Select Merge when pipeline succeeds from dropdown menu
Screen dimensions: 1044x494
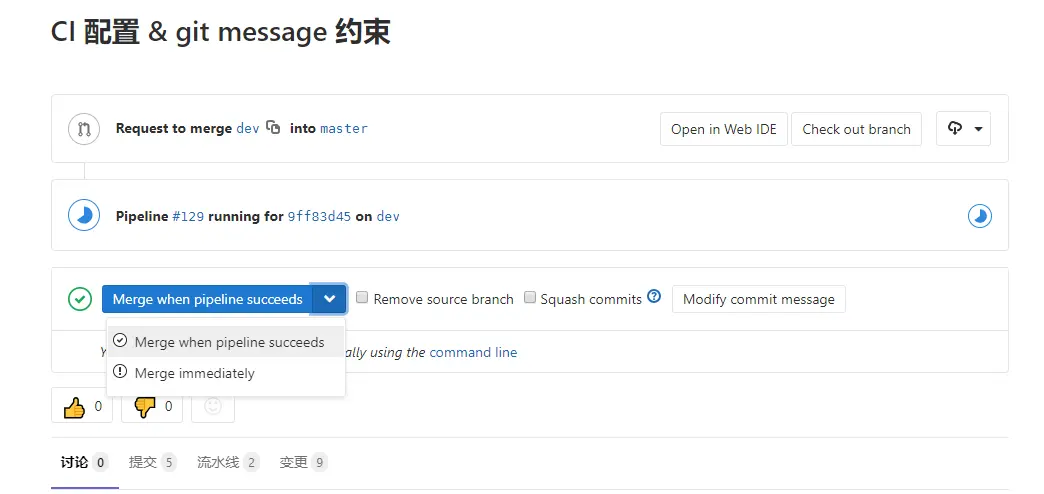[x=226, y=342]
